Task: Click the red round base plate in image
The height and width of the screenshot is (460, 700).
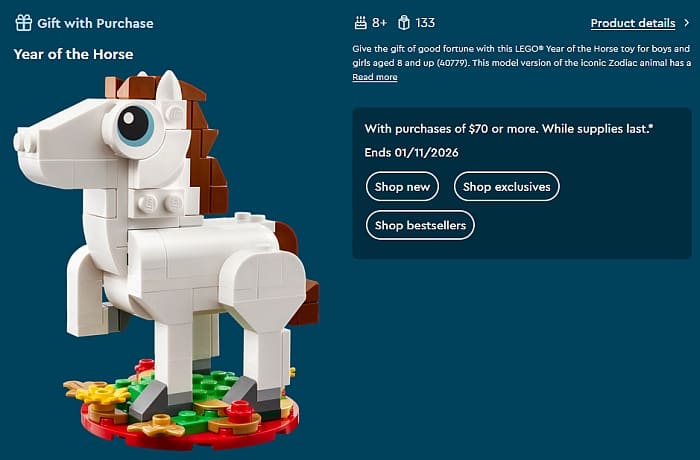Action: (x=190, y=431)
